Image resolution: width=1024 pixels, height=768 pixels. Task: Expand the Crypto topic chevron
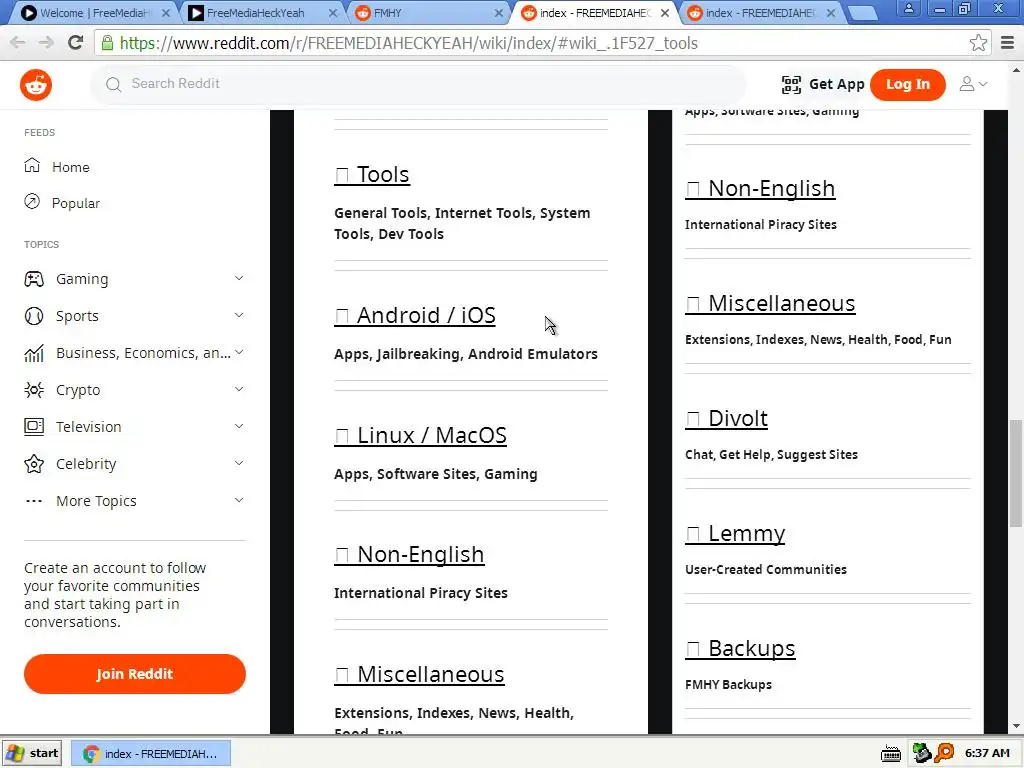(x=239, y=389)
